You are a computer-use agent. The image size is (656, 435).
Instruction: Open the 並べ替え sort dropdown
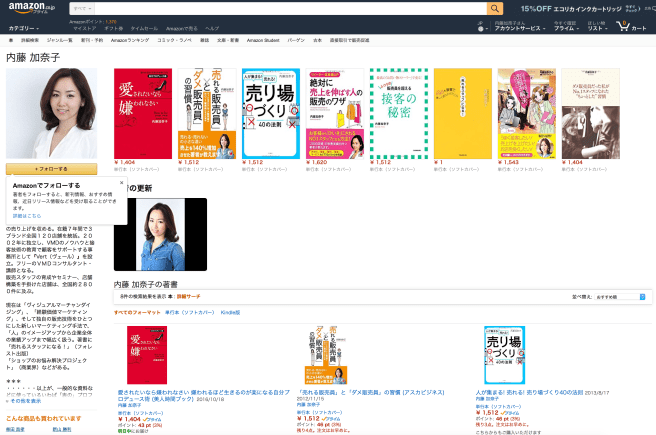point(620,297)
